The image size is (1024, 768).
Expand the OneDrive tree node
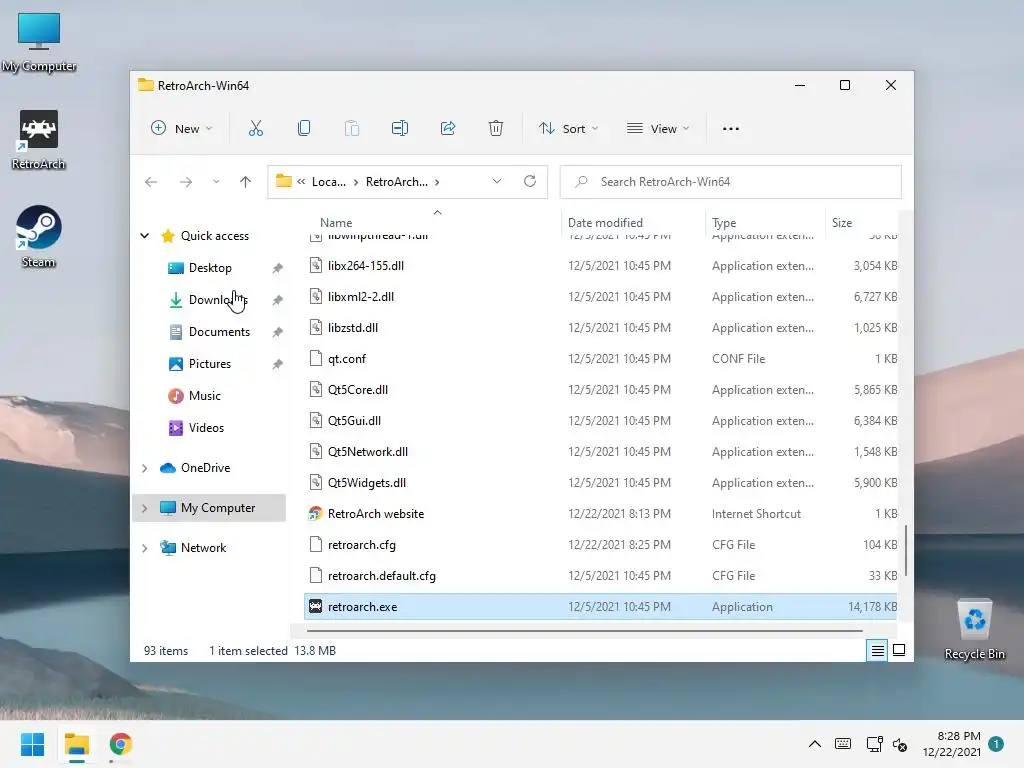144,468
